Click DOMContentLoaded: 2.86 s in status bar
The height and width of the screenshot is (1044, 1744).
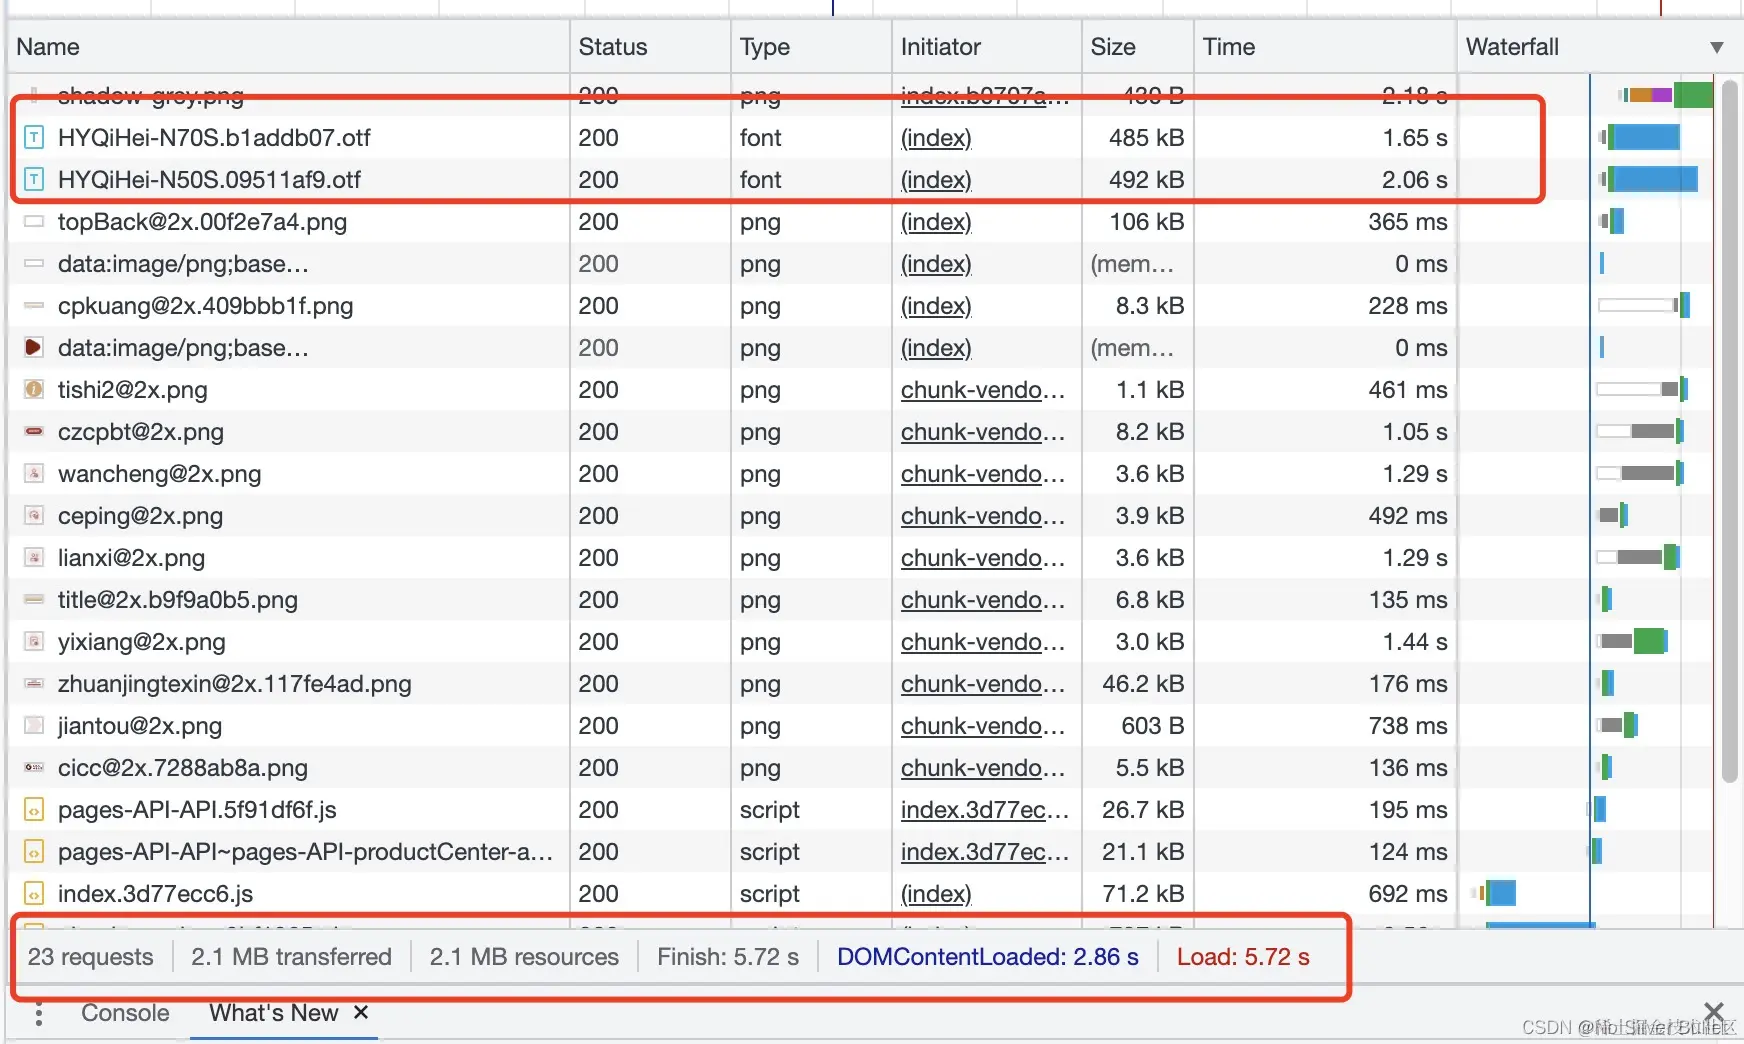988,957
